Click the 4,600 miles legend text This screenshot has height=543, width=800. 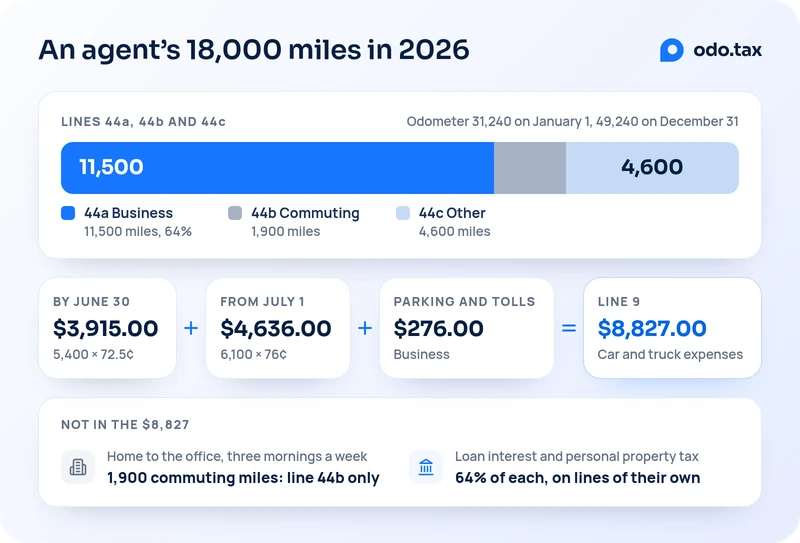point(455,232)
